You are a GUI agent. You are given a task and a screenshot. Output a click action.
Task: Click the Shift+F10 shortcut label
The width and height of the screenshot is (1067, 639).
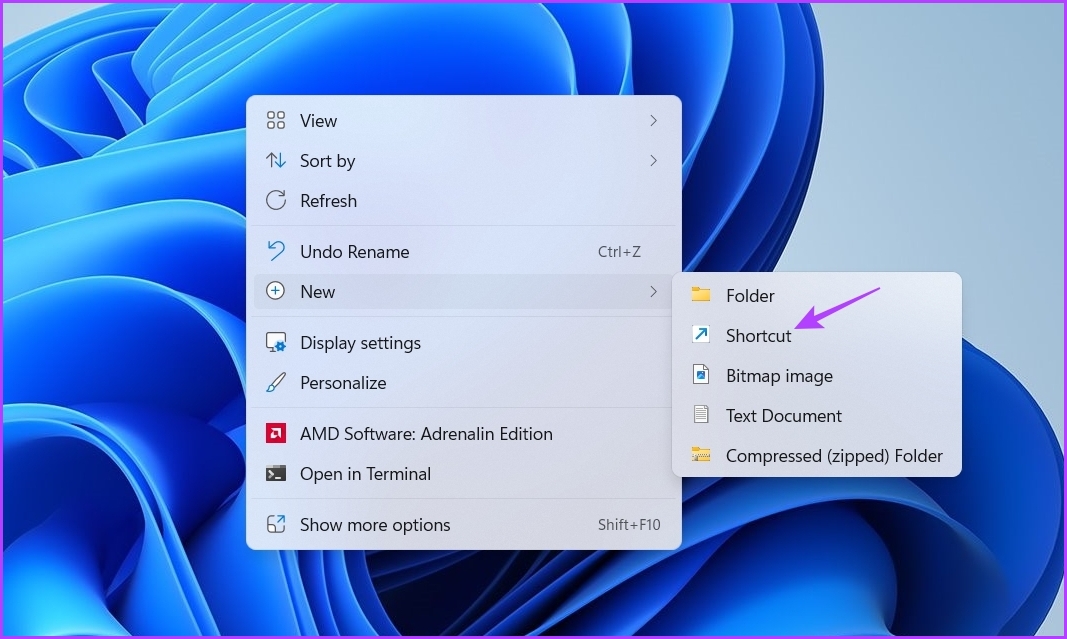coord(629,525)
